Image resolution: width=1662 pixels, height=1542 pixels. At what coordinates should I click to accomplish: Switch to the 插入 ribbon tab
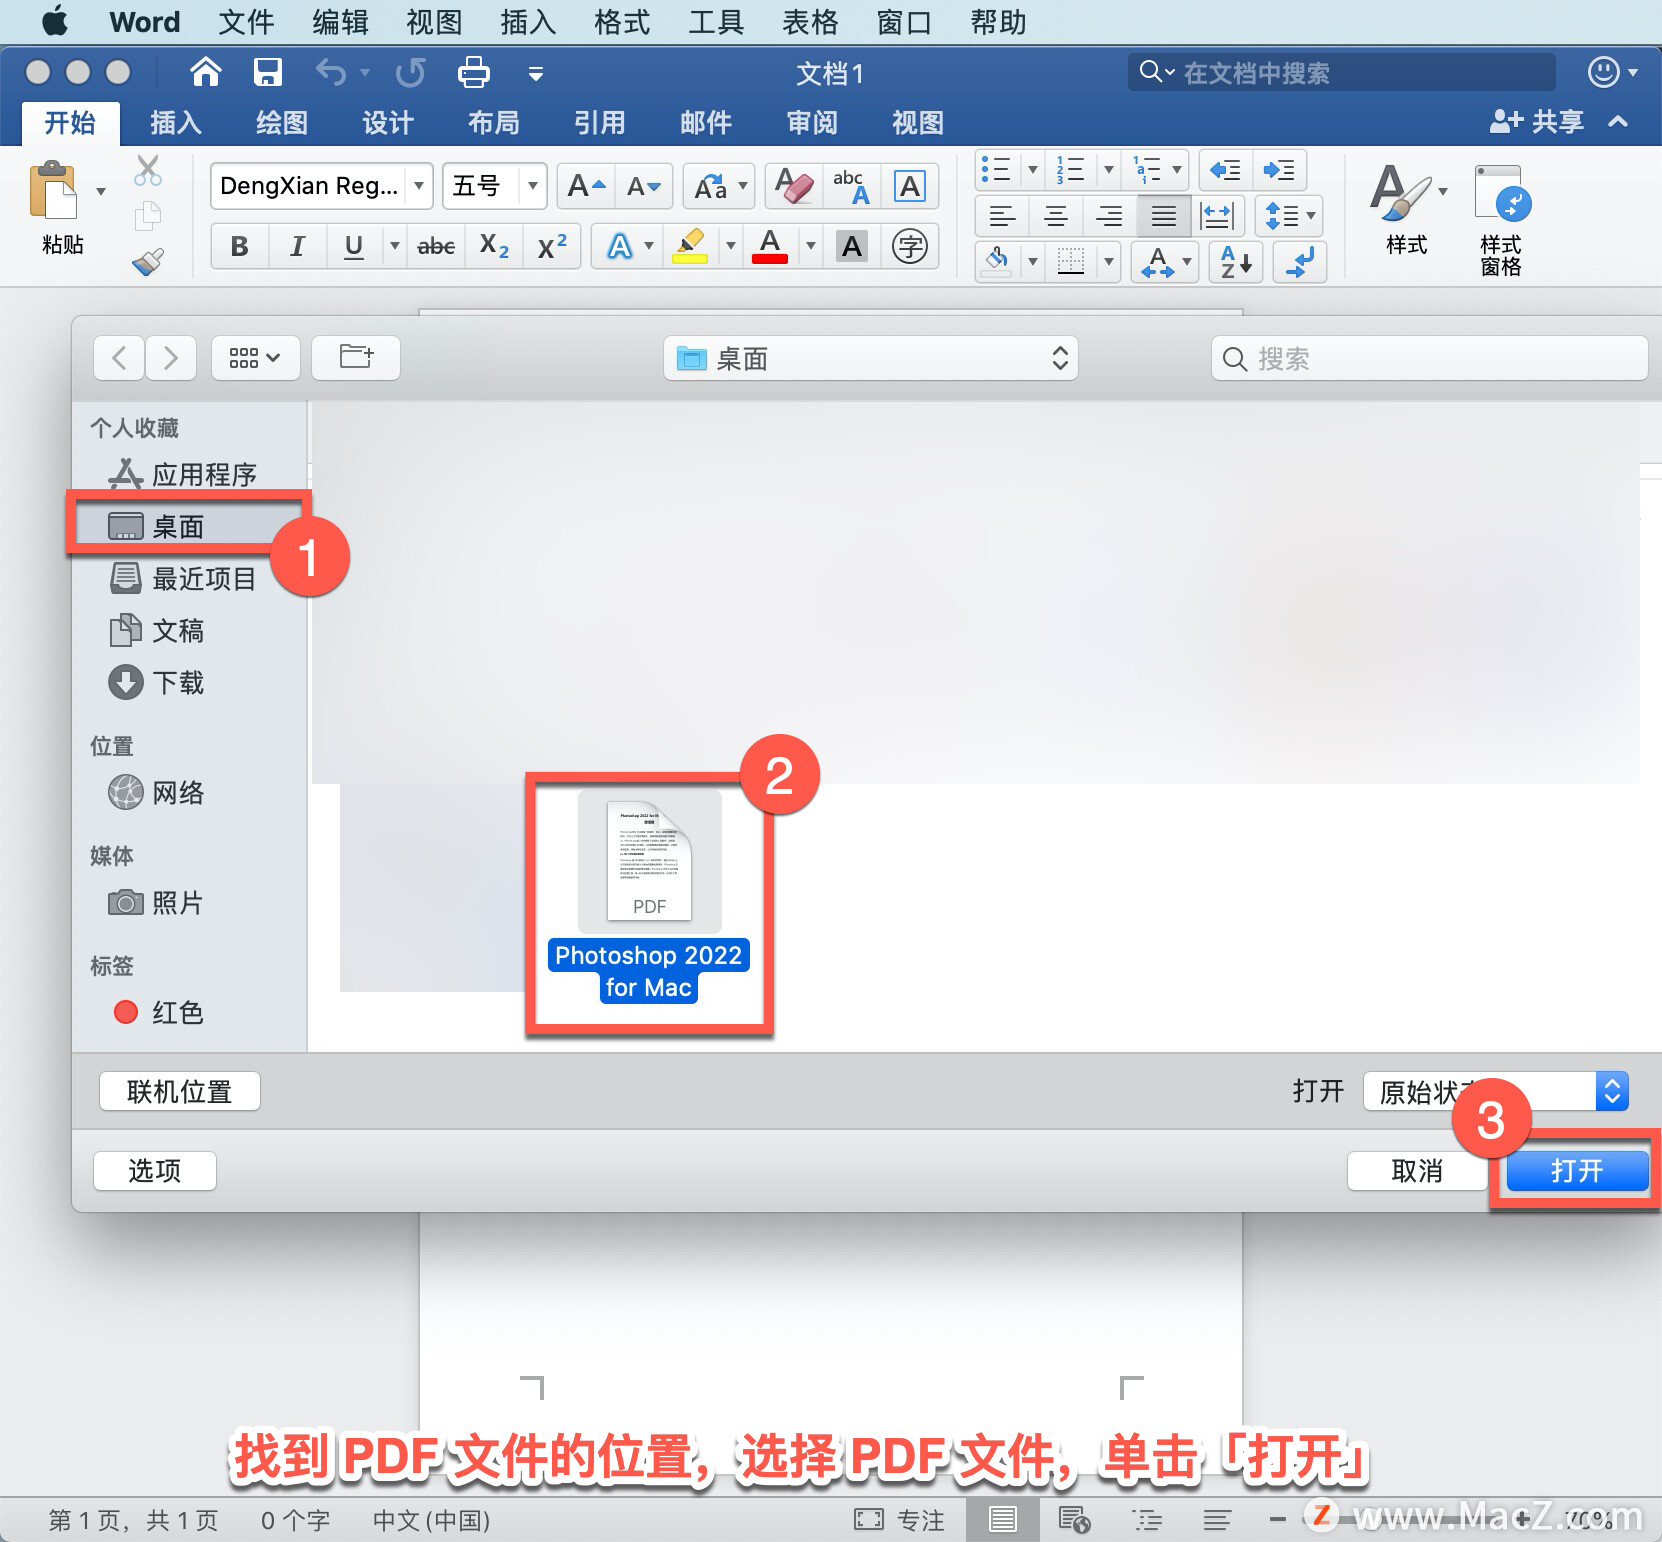pos(176,123)
